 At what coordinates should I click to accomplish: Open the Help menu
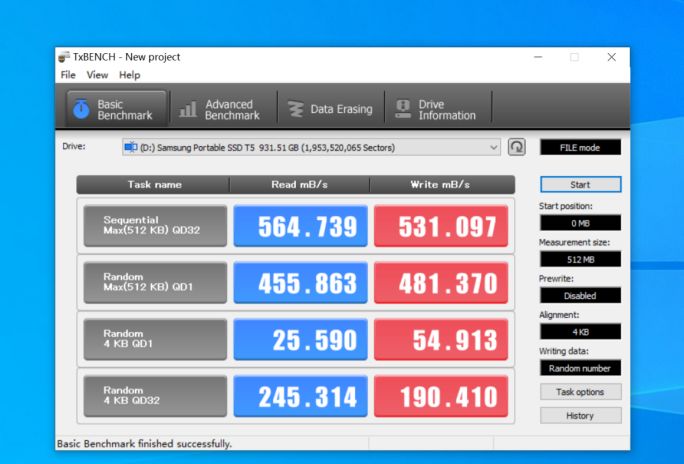(130, 75)
